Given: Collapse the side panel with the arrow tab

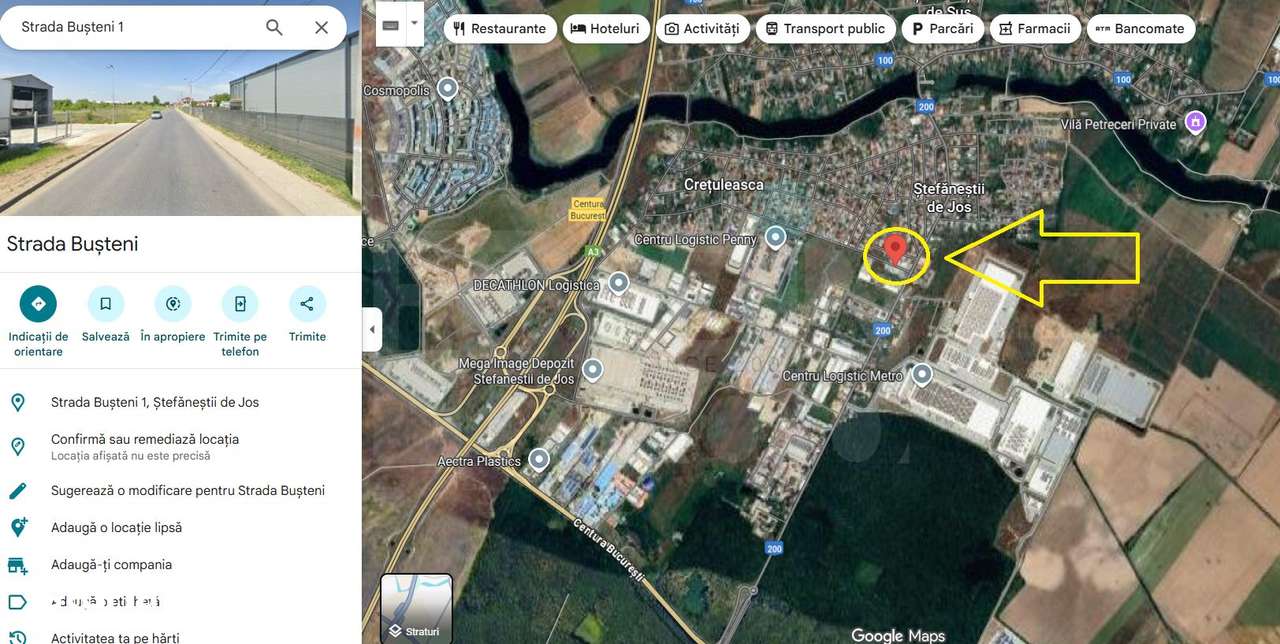Looking at the screenshot, I should tap(372, 329).
